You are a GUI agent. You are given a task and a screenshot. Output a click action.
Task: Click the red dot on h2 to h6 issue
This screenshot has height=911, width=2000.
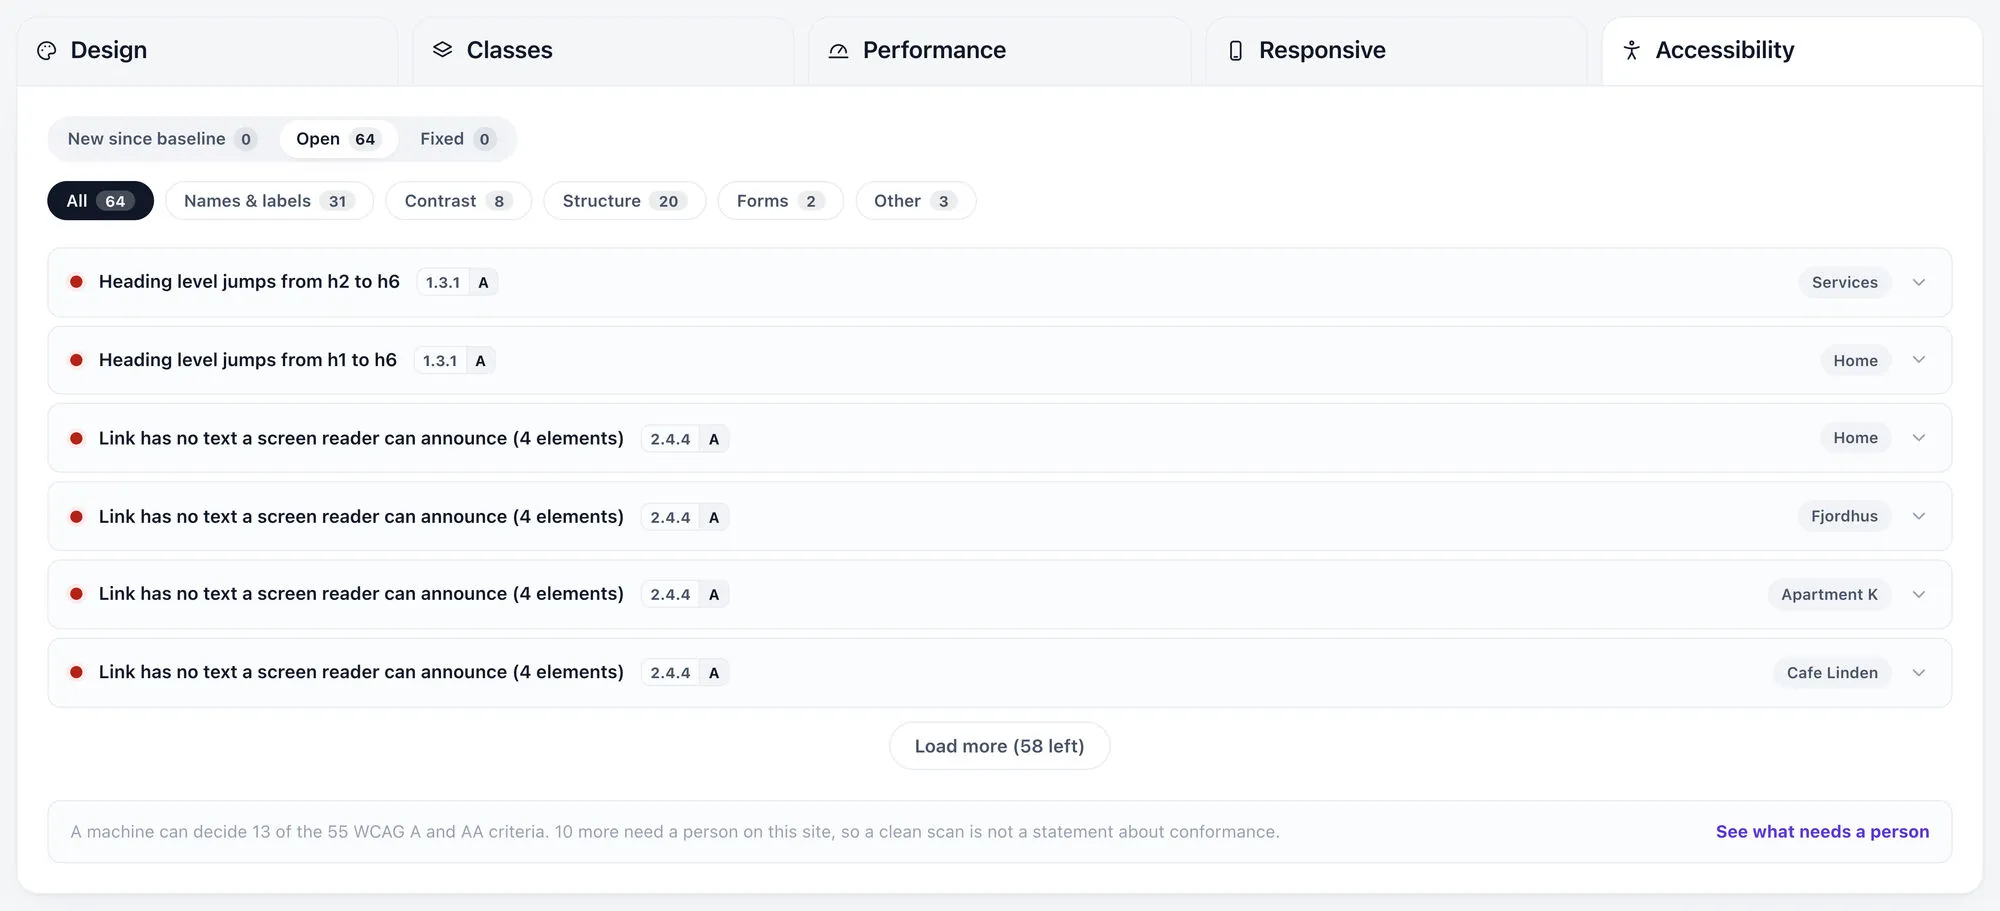(x=76, y=282)
